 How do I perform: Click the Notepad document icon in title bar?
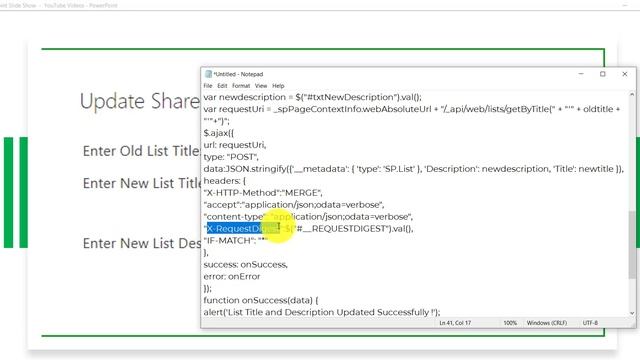click(x=208, y=74)
